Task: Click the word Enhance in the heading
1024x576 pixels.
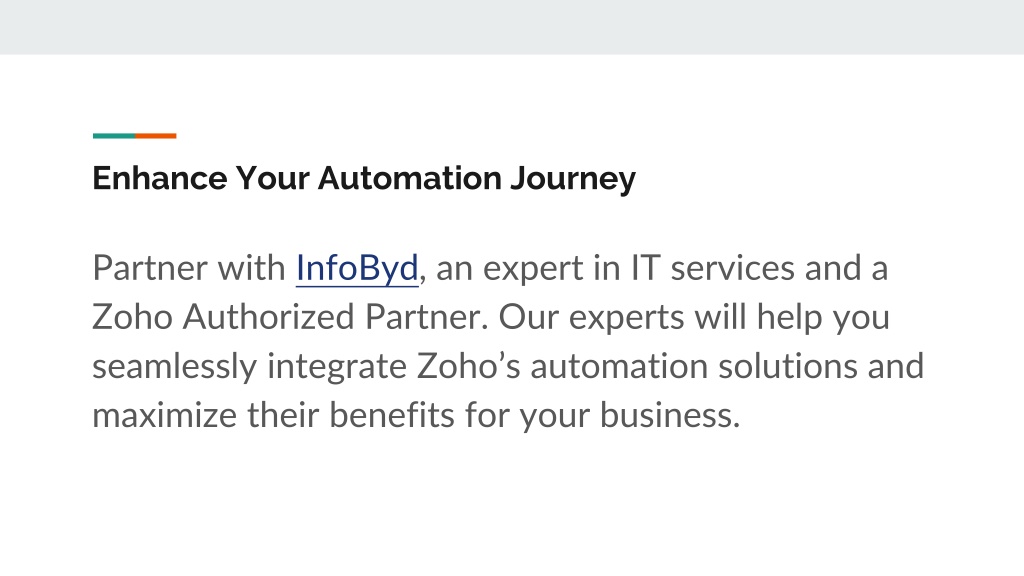Action: click(159, 178)
